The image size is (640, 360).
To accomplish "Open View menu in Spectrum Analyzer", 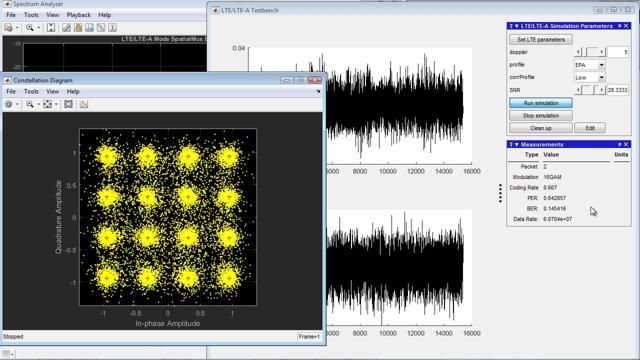I will tap(53, 15).
